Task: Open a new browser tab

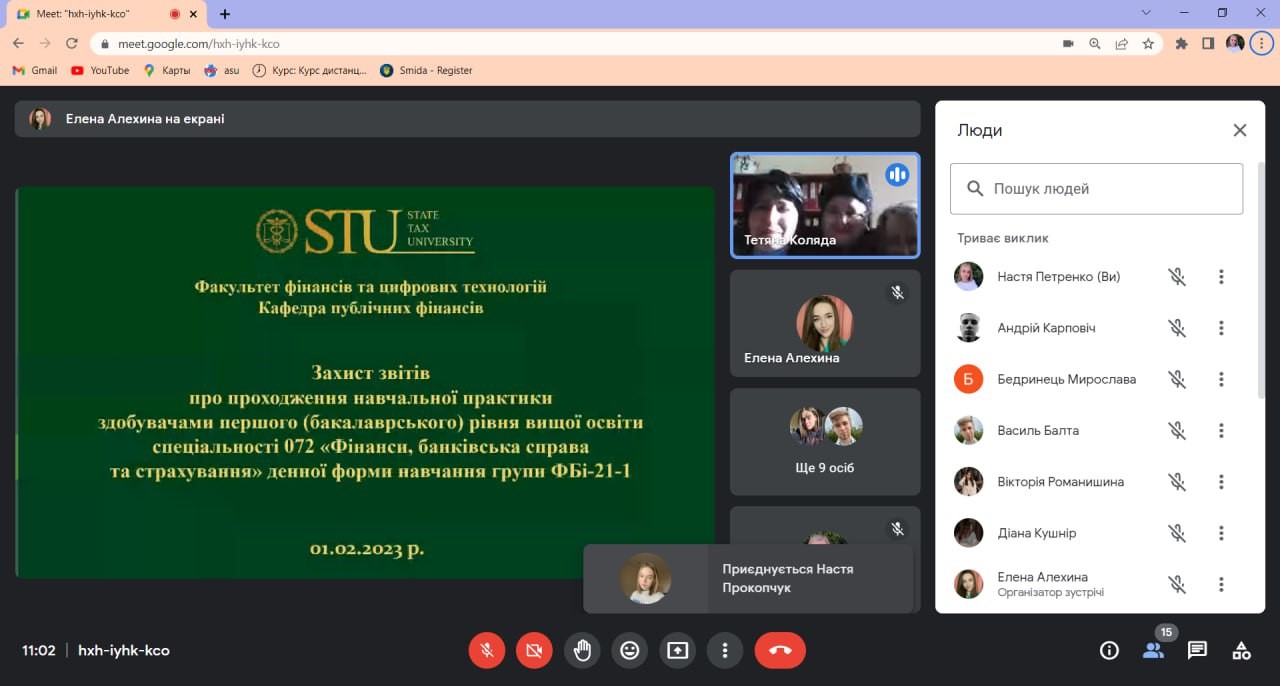Action: coord(225,14)
